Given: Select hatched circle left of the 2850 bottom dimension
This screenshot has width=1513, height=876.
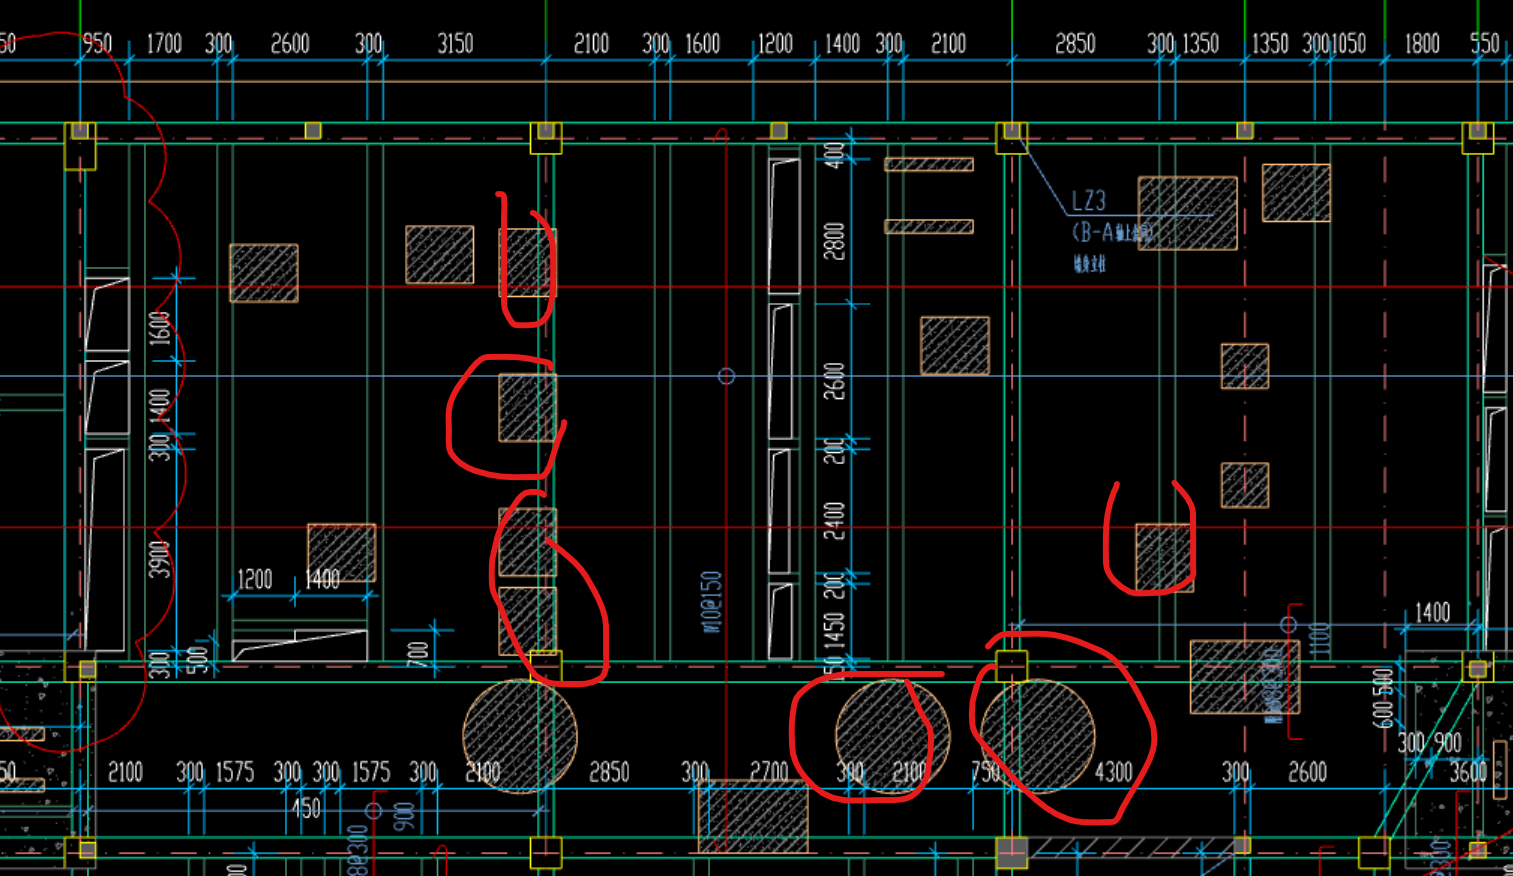Looking at the screenshot, I should 520,736.
